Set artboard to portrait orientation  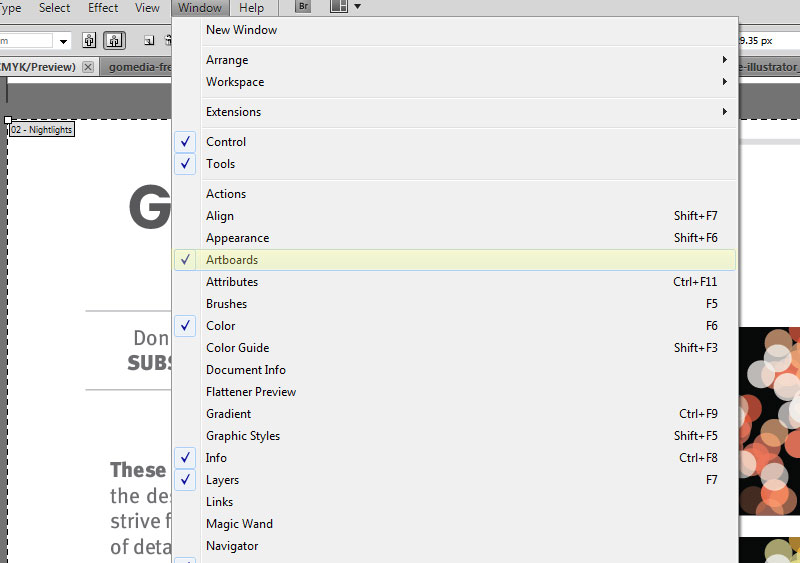pyautogui.click(x=90, y=41)
